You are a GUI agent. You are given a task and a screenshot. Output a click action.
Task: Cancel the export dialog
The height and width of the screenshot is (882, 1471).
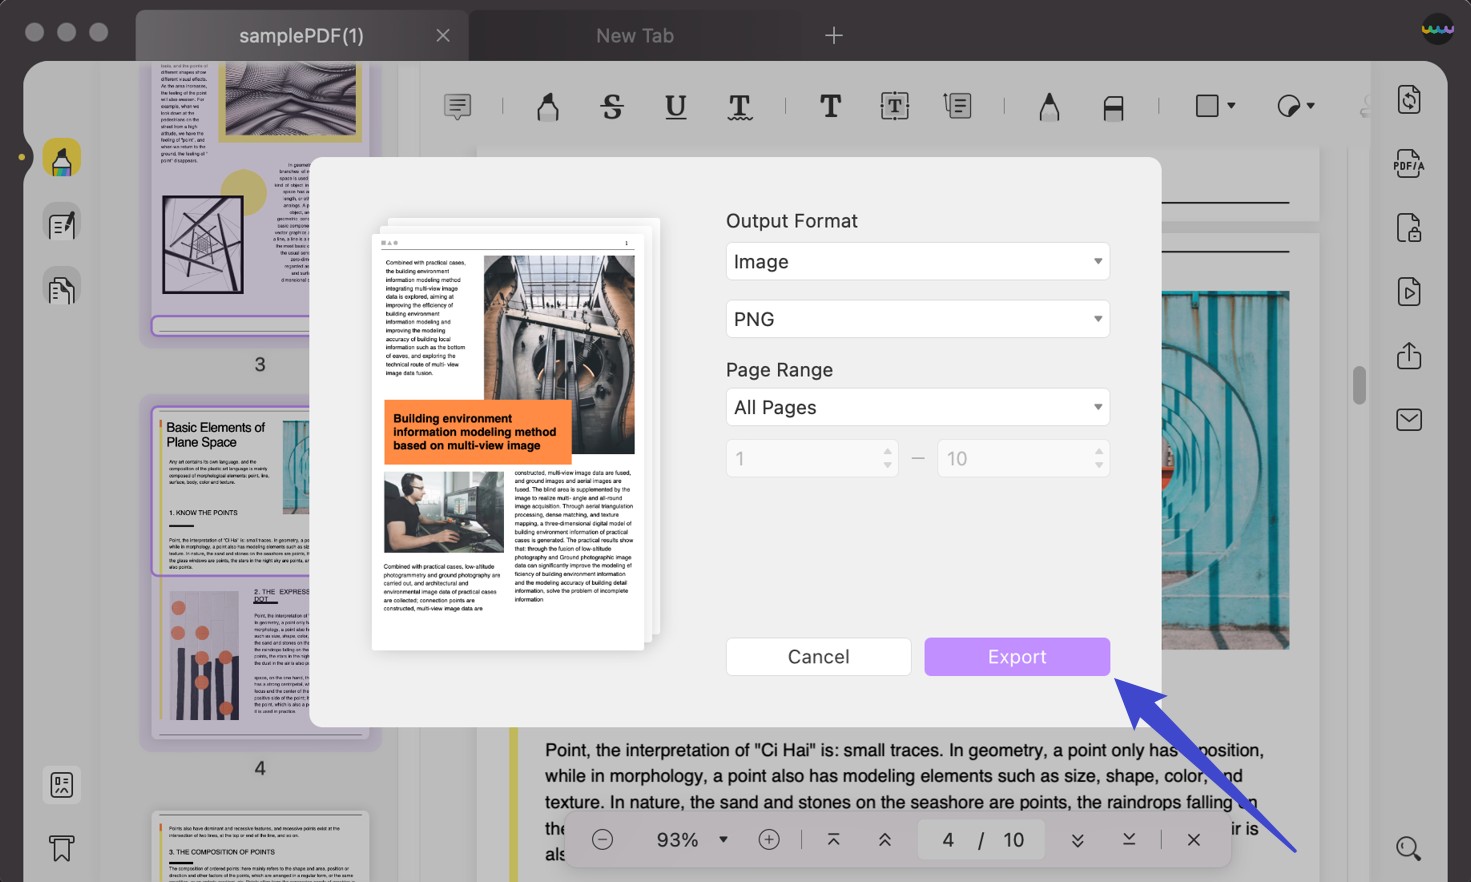click(818, 656)
